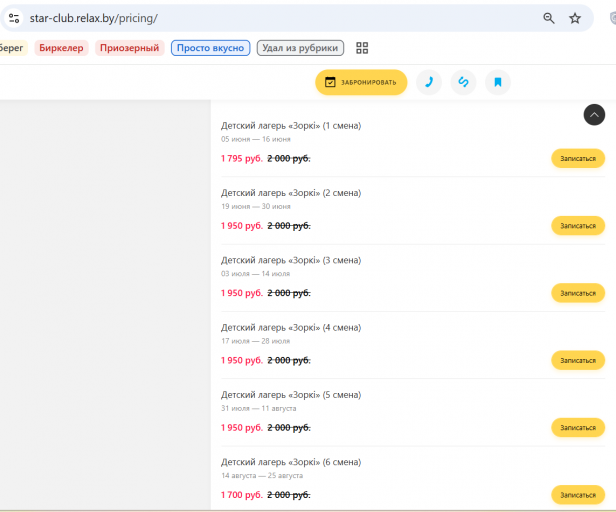Open the bookmarks grid icon
Viewport: 616px width, 512px height.
(362, 48)
